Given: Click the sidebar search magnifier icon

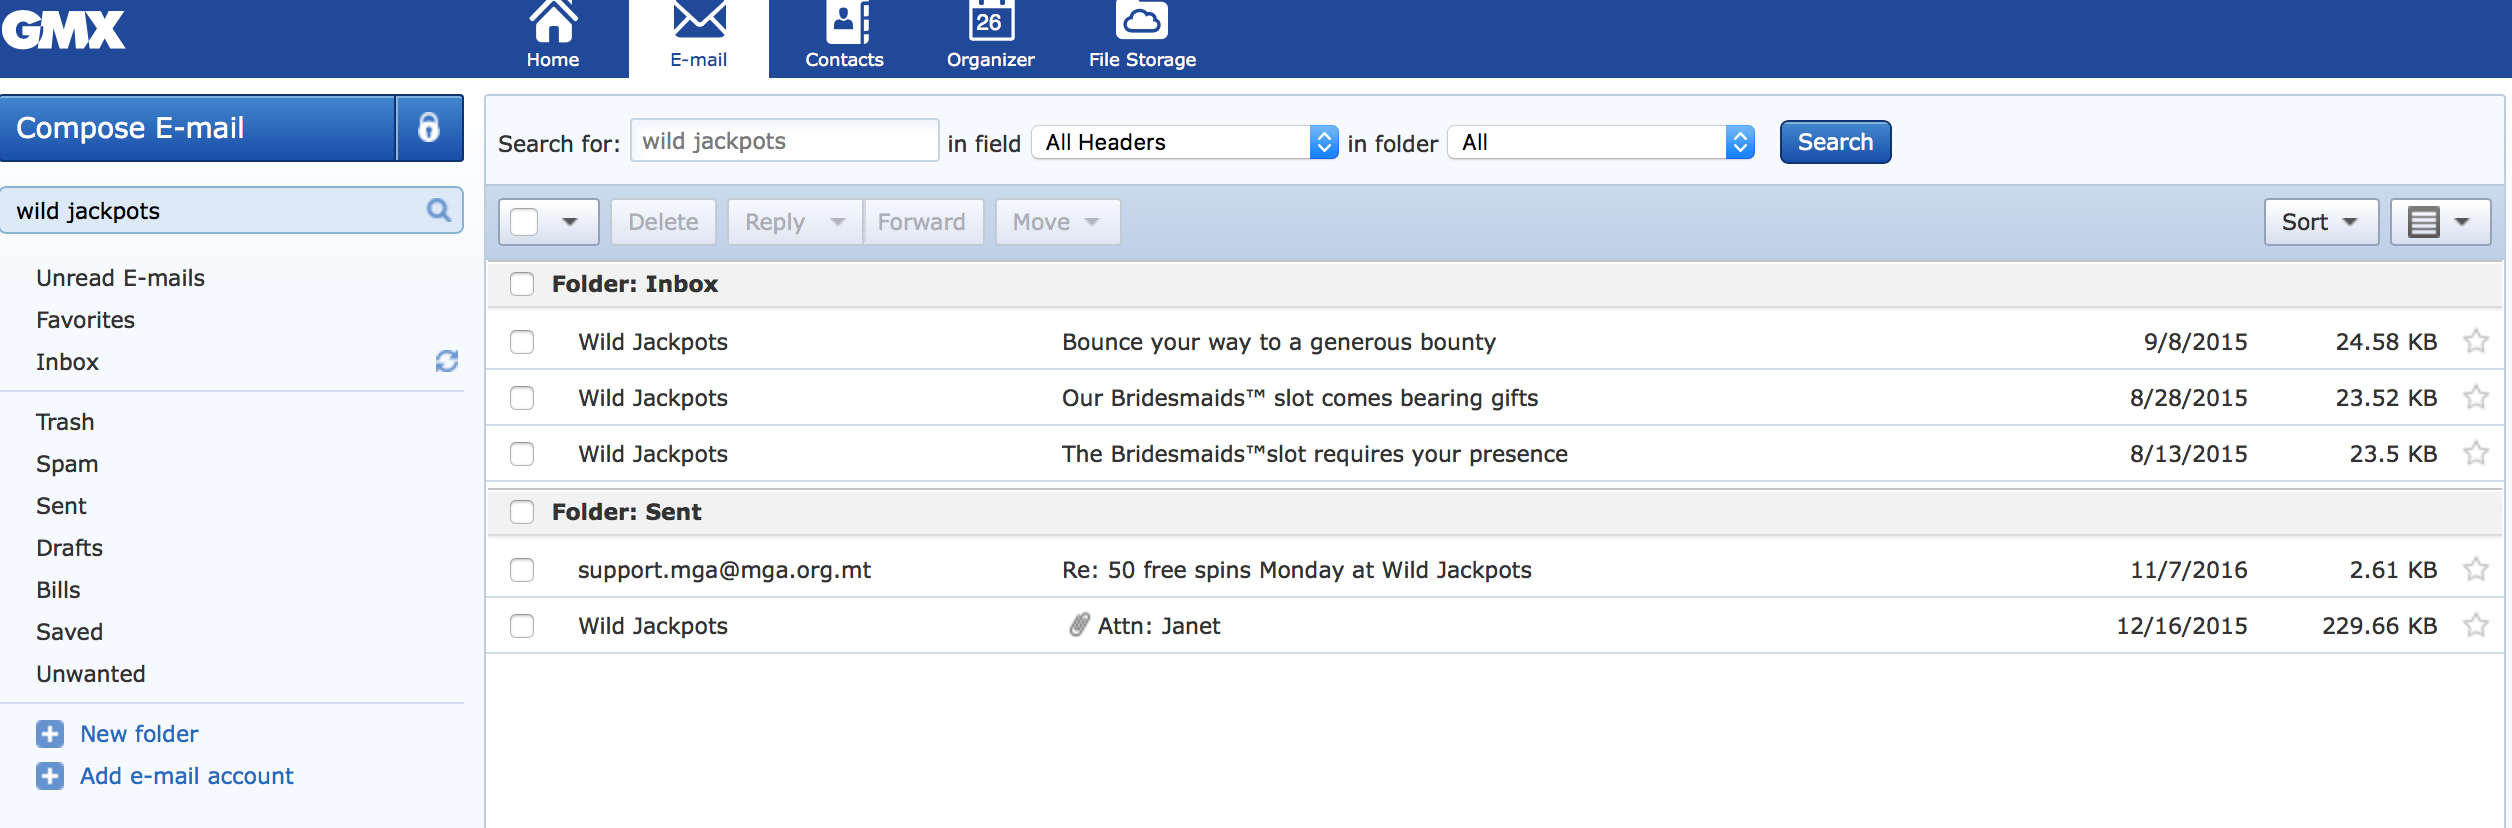Looking at the screenshot, I should point(438,210).
